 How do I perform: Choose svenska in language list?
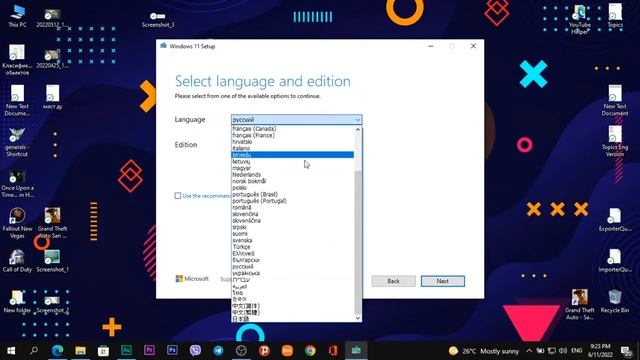[293, 240]
